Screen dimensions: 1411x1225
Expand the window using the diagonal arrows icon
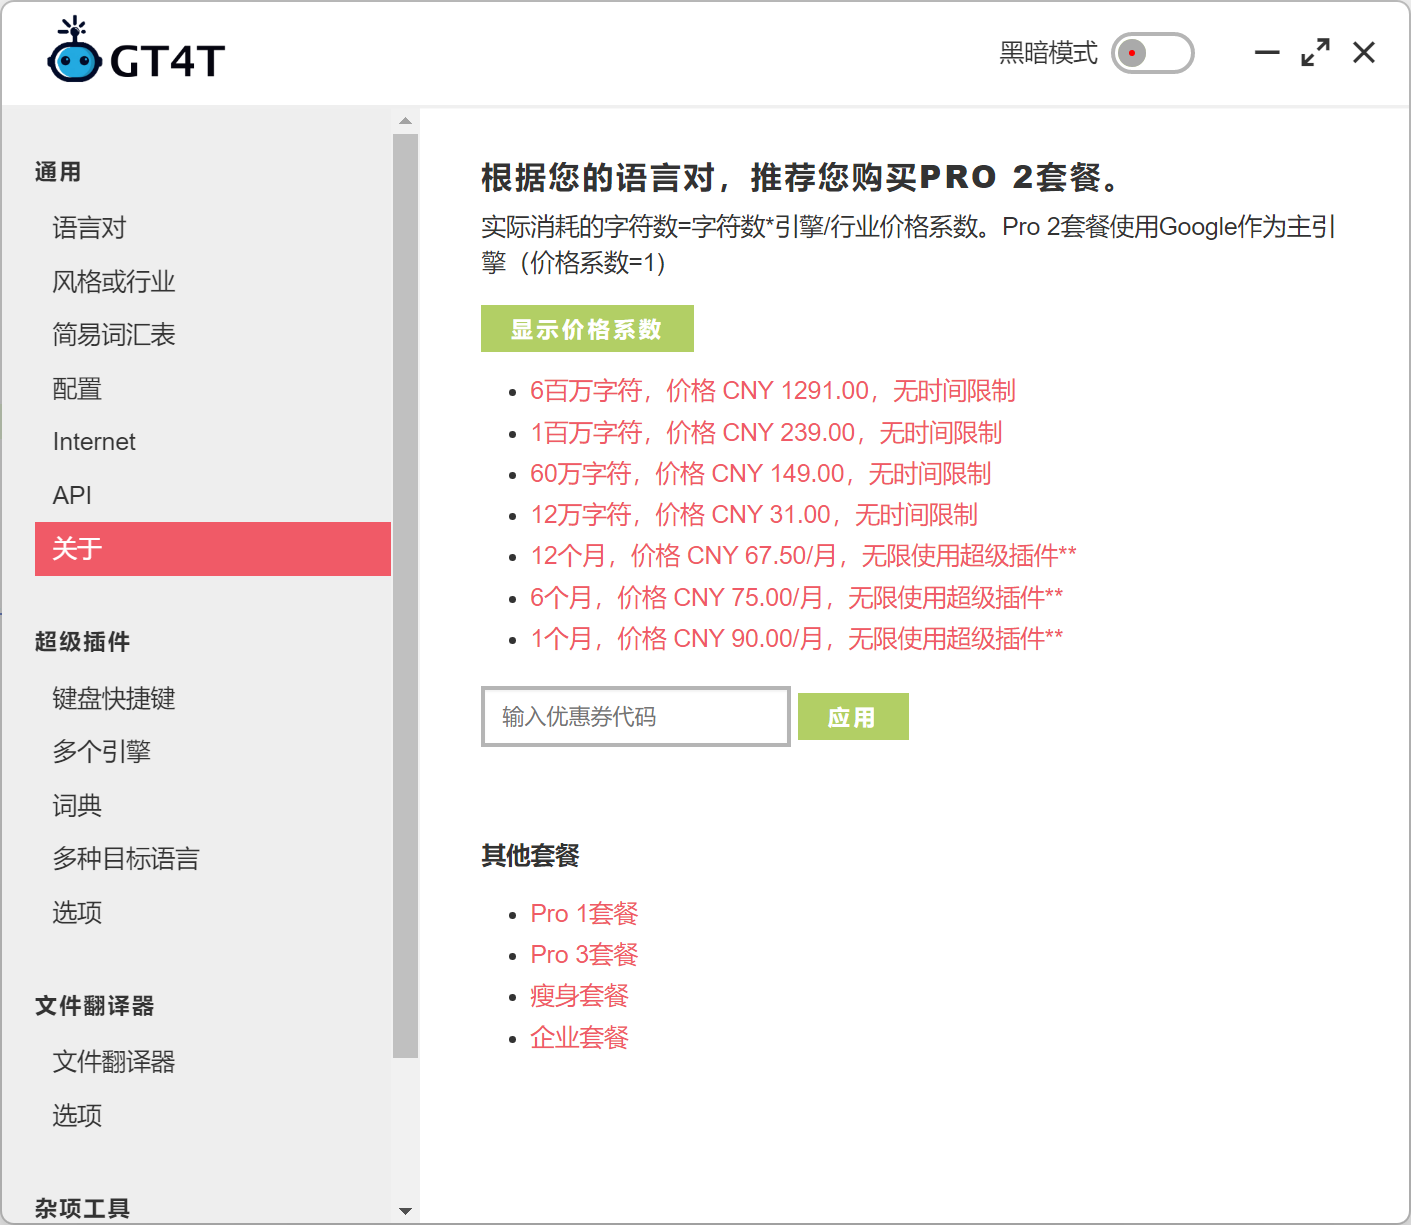point(1315,53)
